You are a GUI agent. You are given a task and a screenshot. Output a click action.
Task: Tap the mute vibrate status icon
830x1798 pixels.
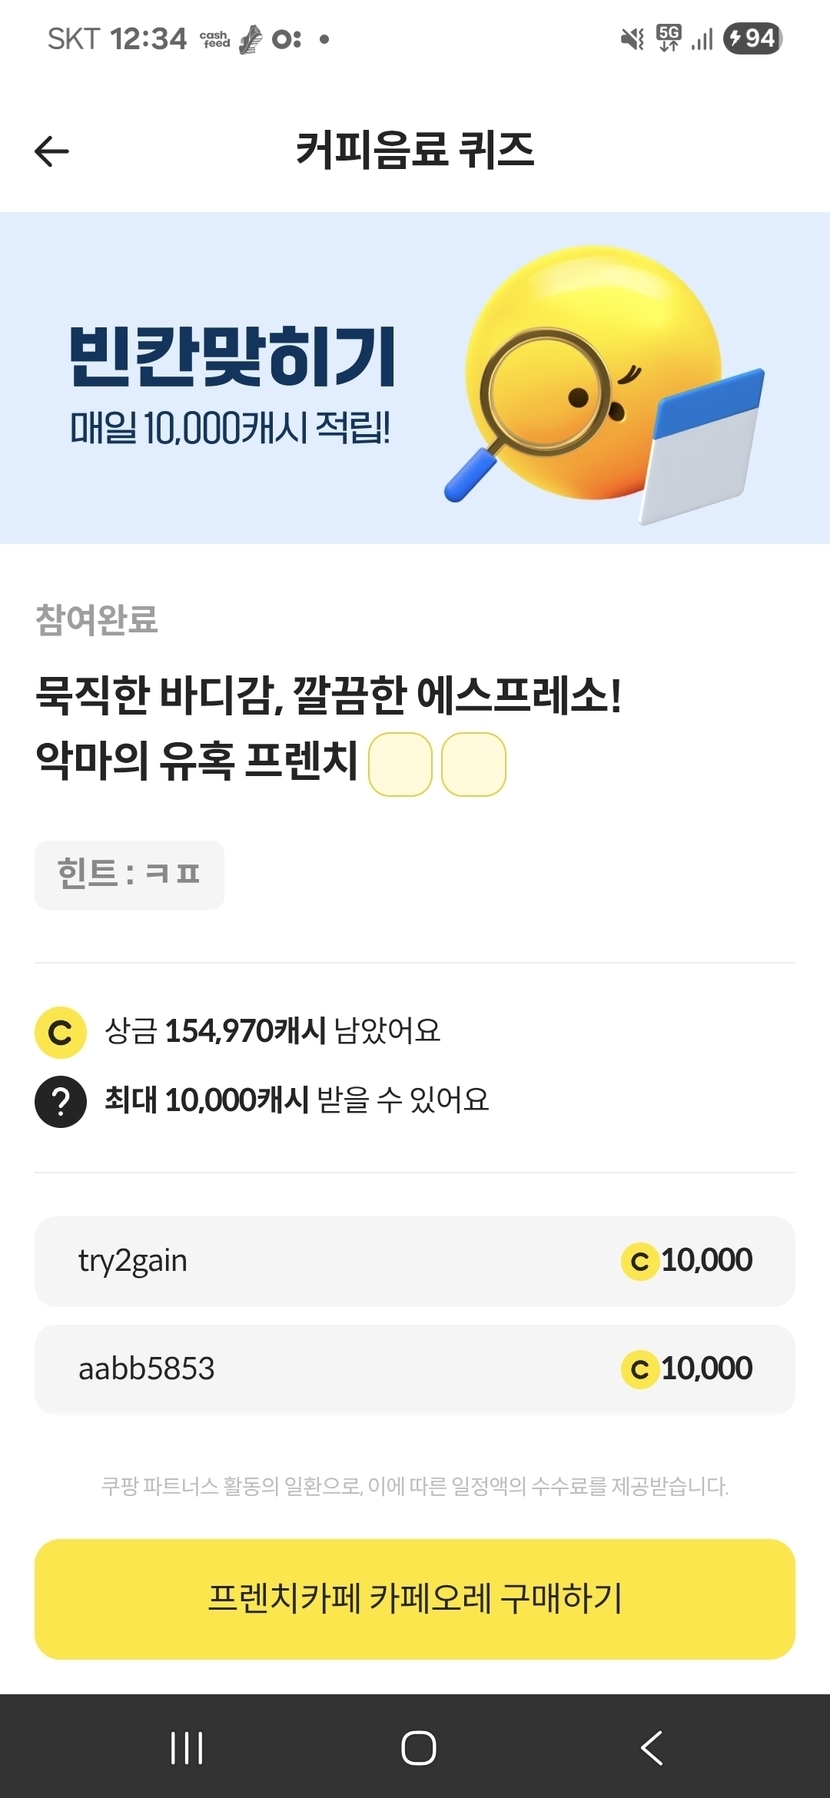click(632, 39)
